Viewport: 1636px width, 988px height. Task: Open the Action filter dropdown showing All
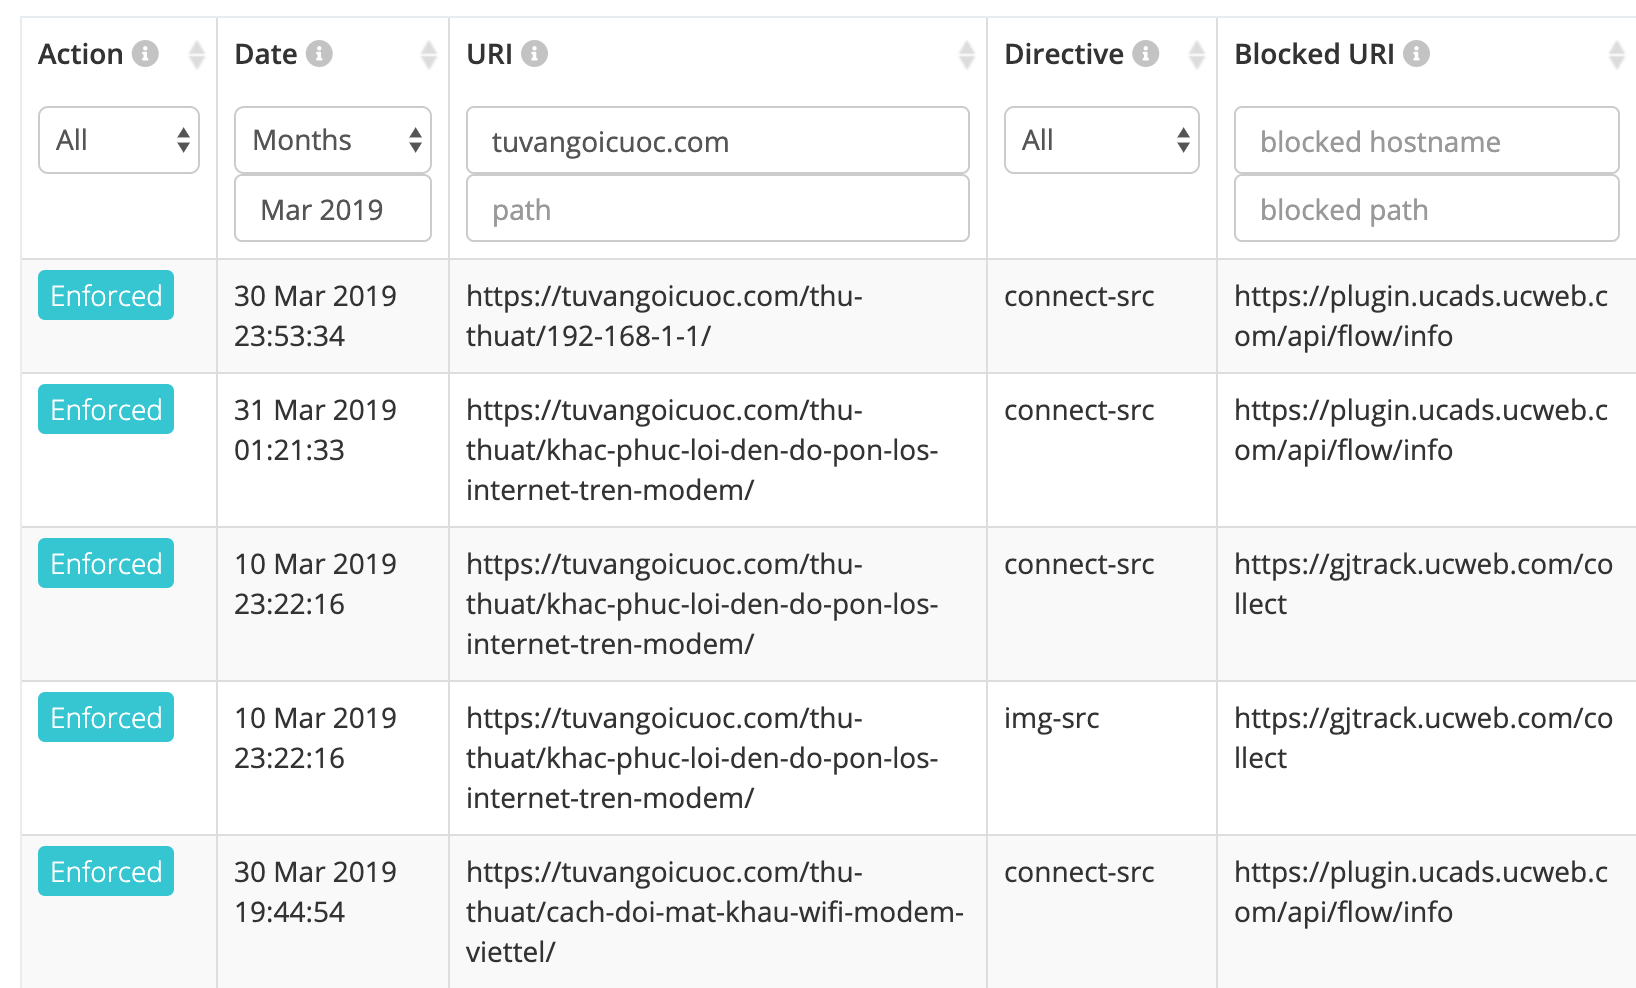coord(119,140)
